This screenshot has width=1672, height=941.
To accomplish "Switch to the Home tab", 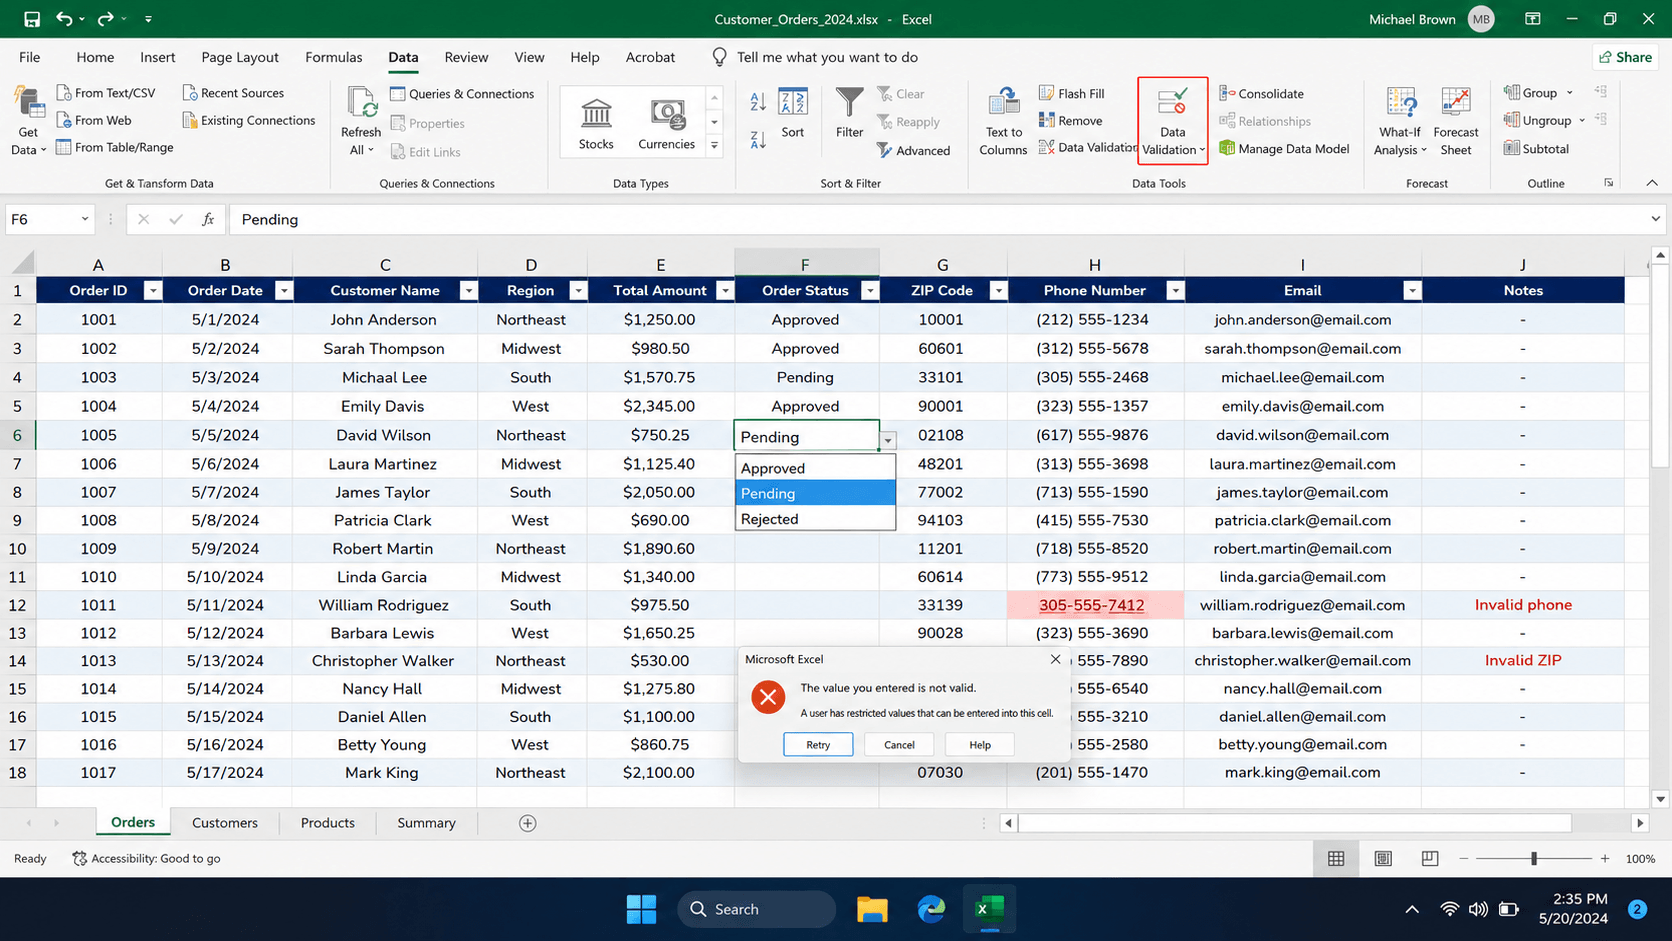I will (95, 57).
